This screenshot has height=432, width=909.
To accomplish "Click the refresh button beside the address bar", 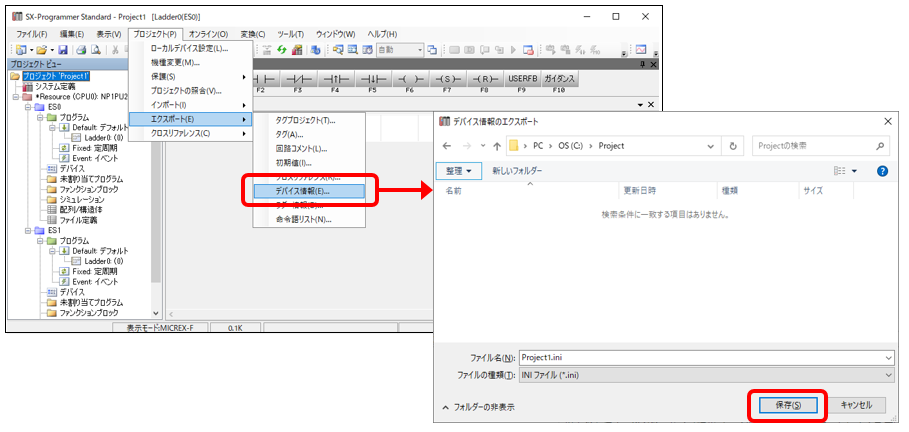I will point(735,145).
